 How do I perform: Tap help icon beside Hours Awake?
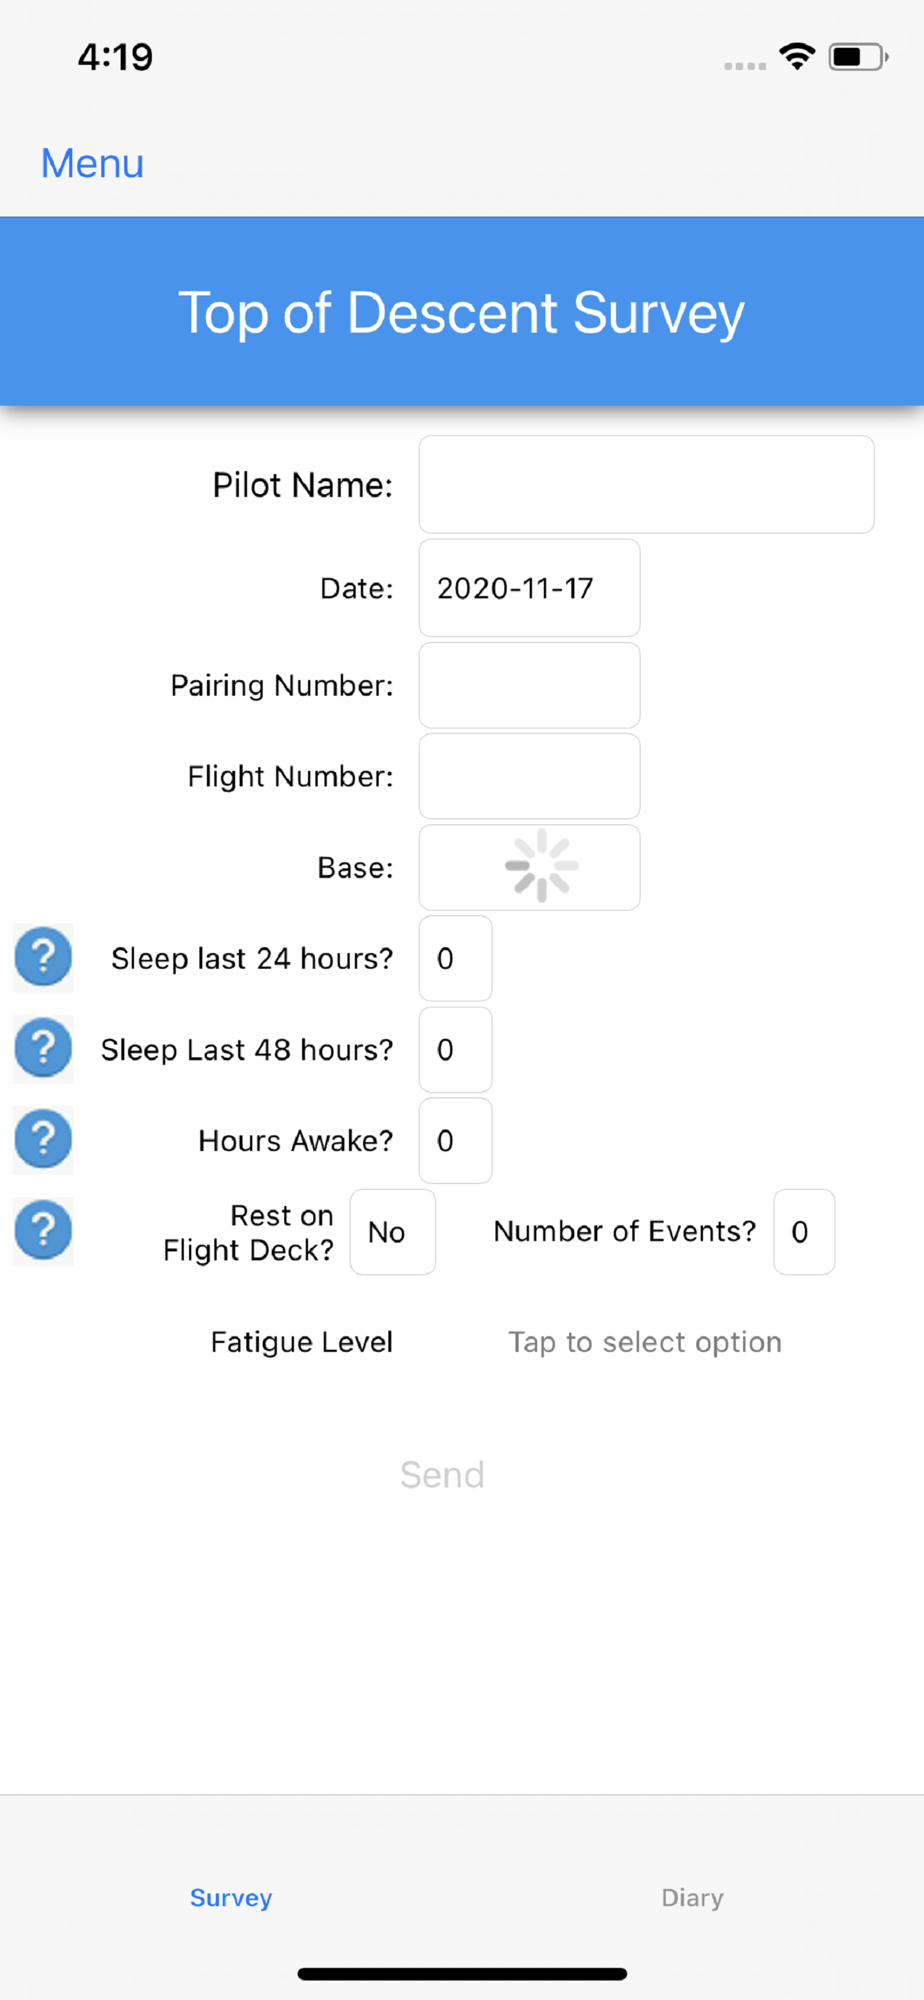43,1139
